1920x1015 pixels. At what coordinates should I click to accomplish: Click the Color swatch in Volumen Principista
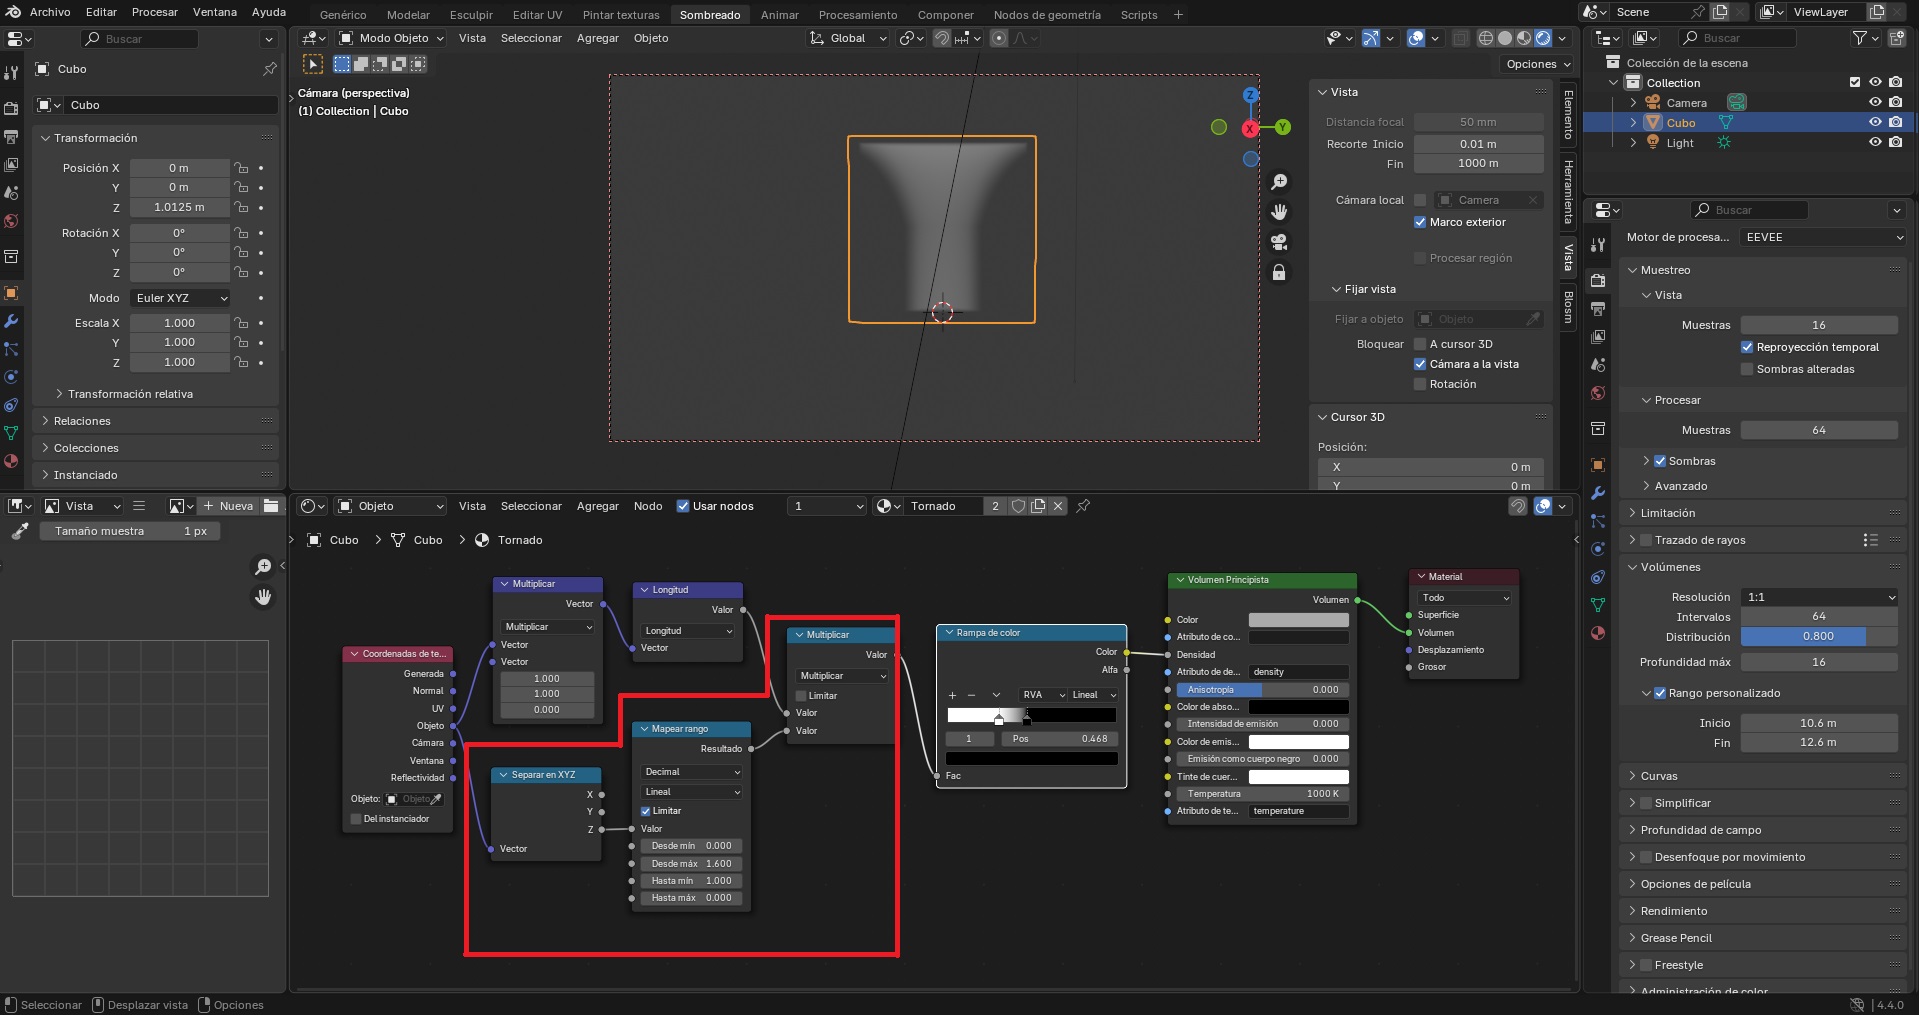pos(1298,620)
